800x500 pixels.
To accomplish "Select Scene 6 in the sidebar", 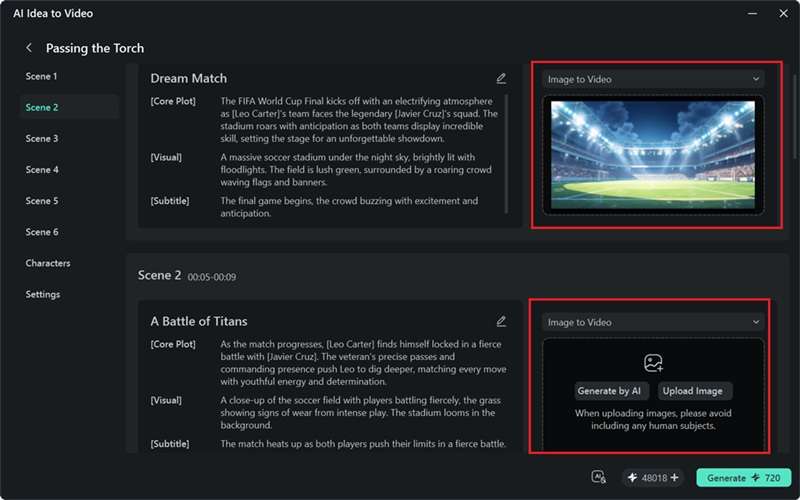I will point(42,232).
